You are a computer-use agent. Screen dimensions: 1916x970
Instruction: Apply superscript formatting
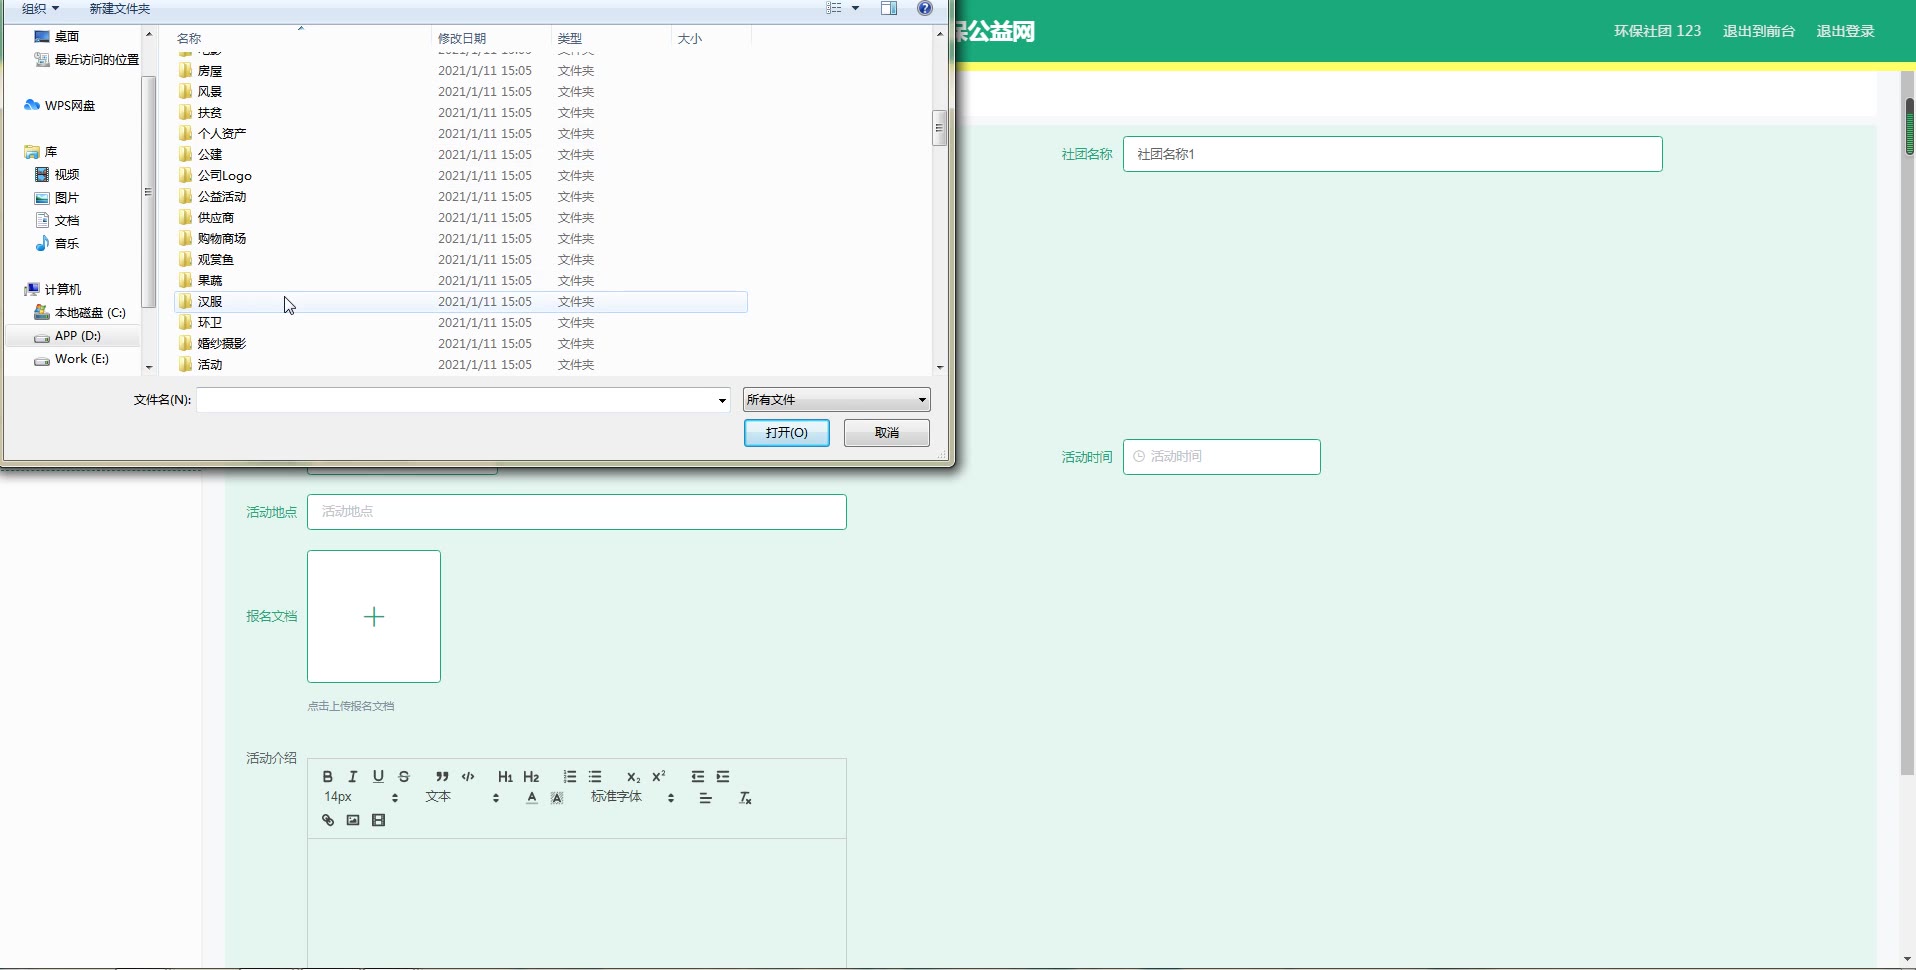point(659,777)
